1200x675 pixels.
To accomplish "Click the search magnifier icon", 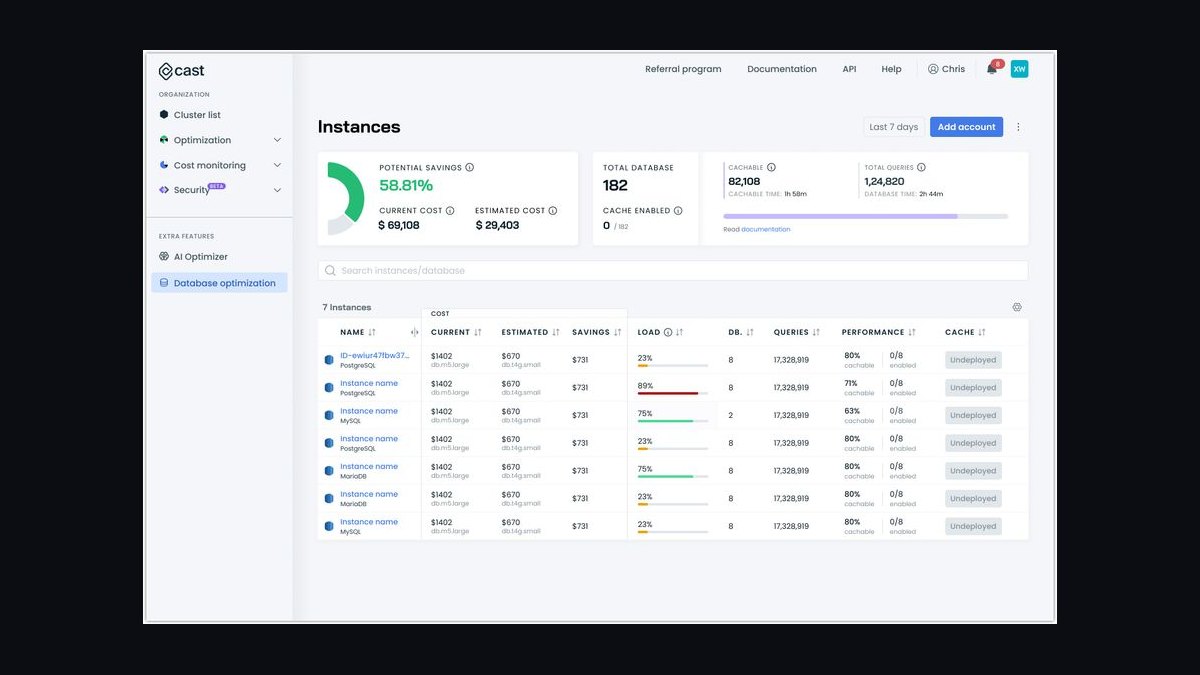I will [x=330, y=271].
